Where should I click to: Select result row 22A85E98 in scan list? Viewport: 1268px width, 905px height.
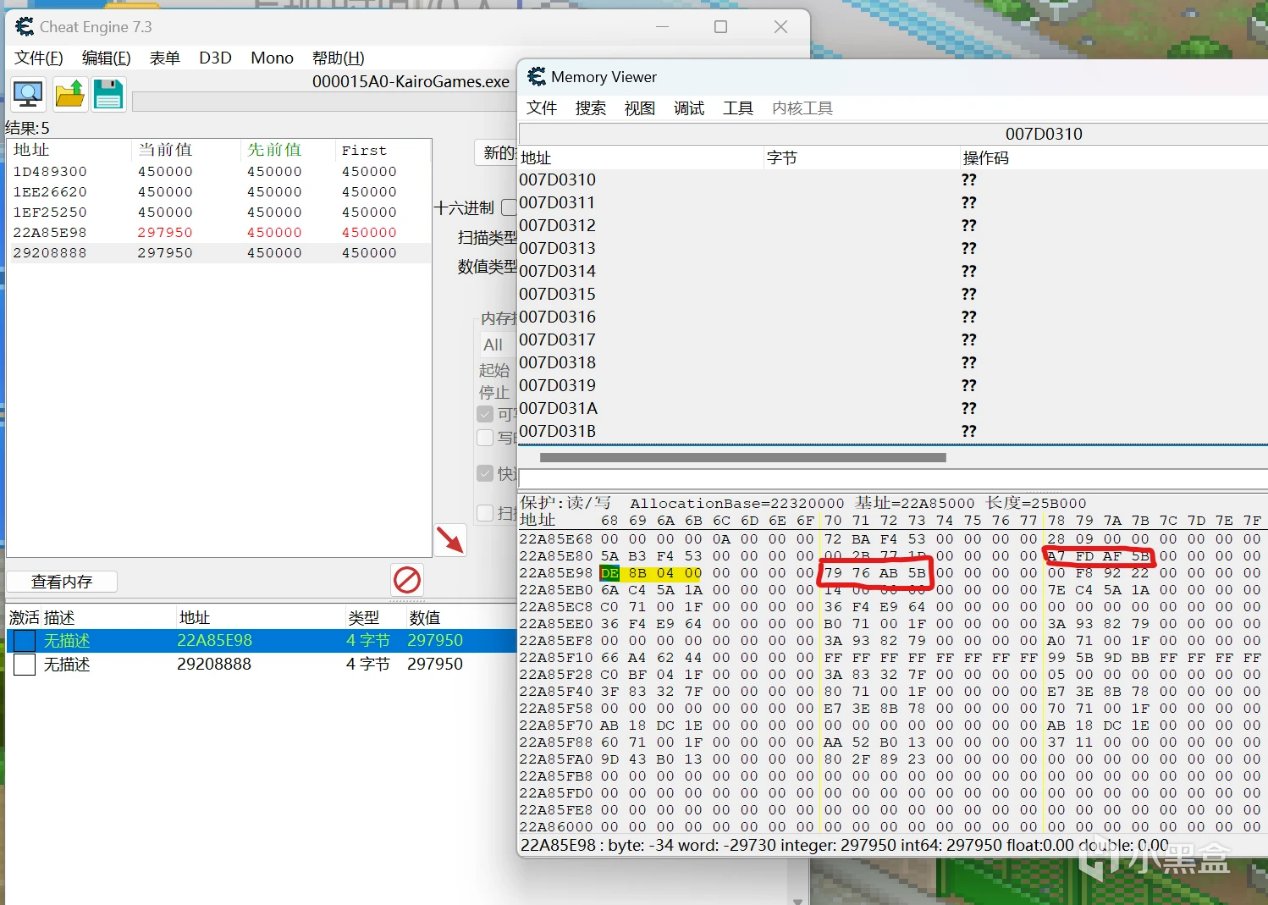219,232
